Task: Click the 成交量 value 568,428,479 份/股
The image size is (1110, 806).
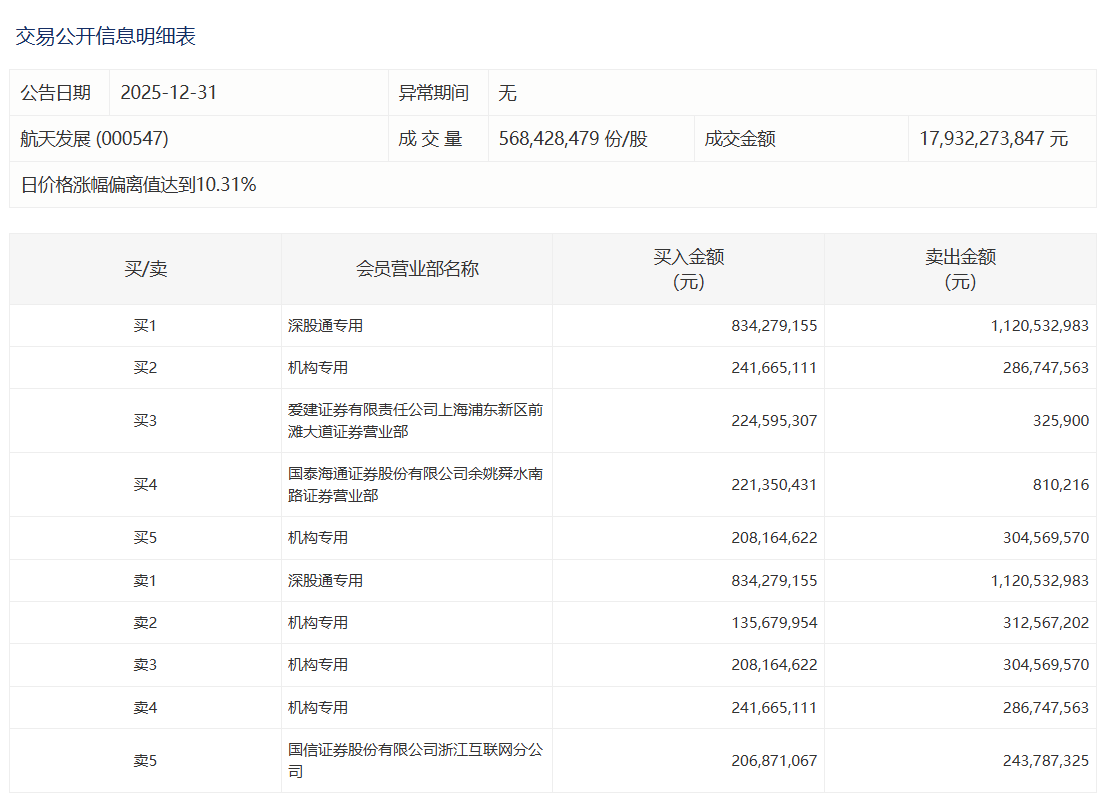Action: tap(573, 139)
